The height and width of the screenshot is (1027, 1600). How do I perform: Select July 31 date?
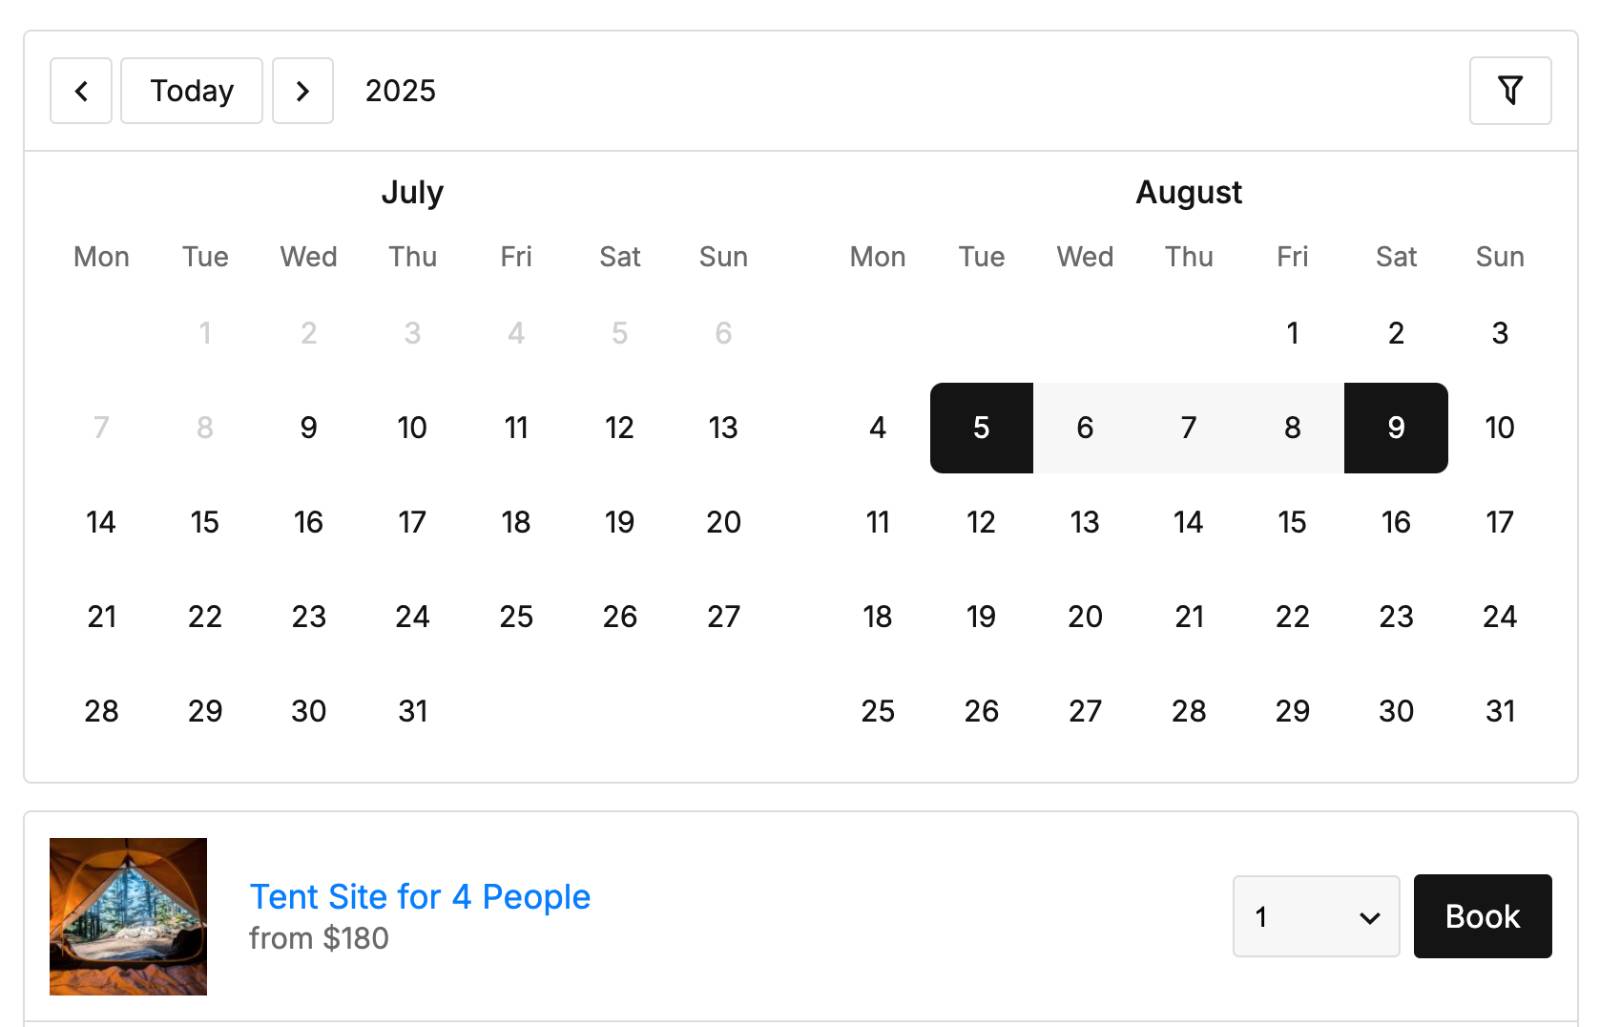pos(412,711)
